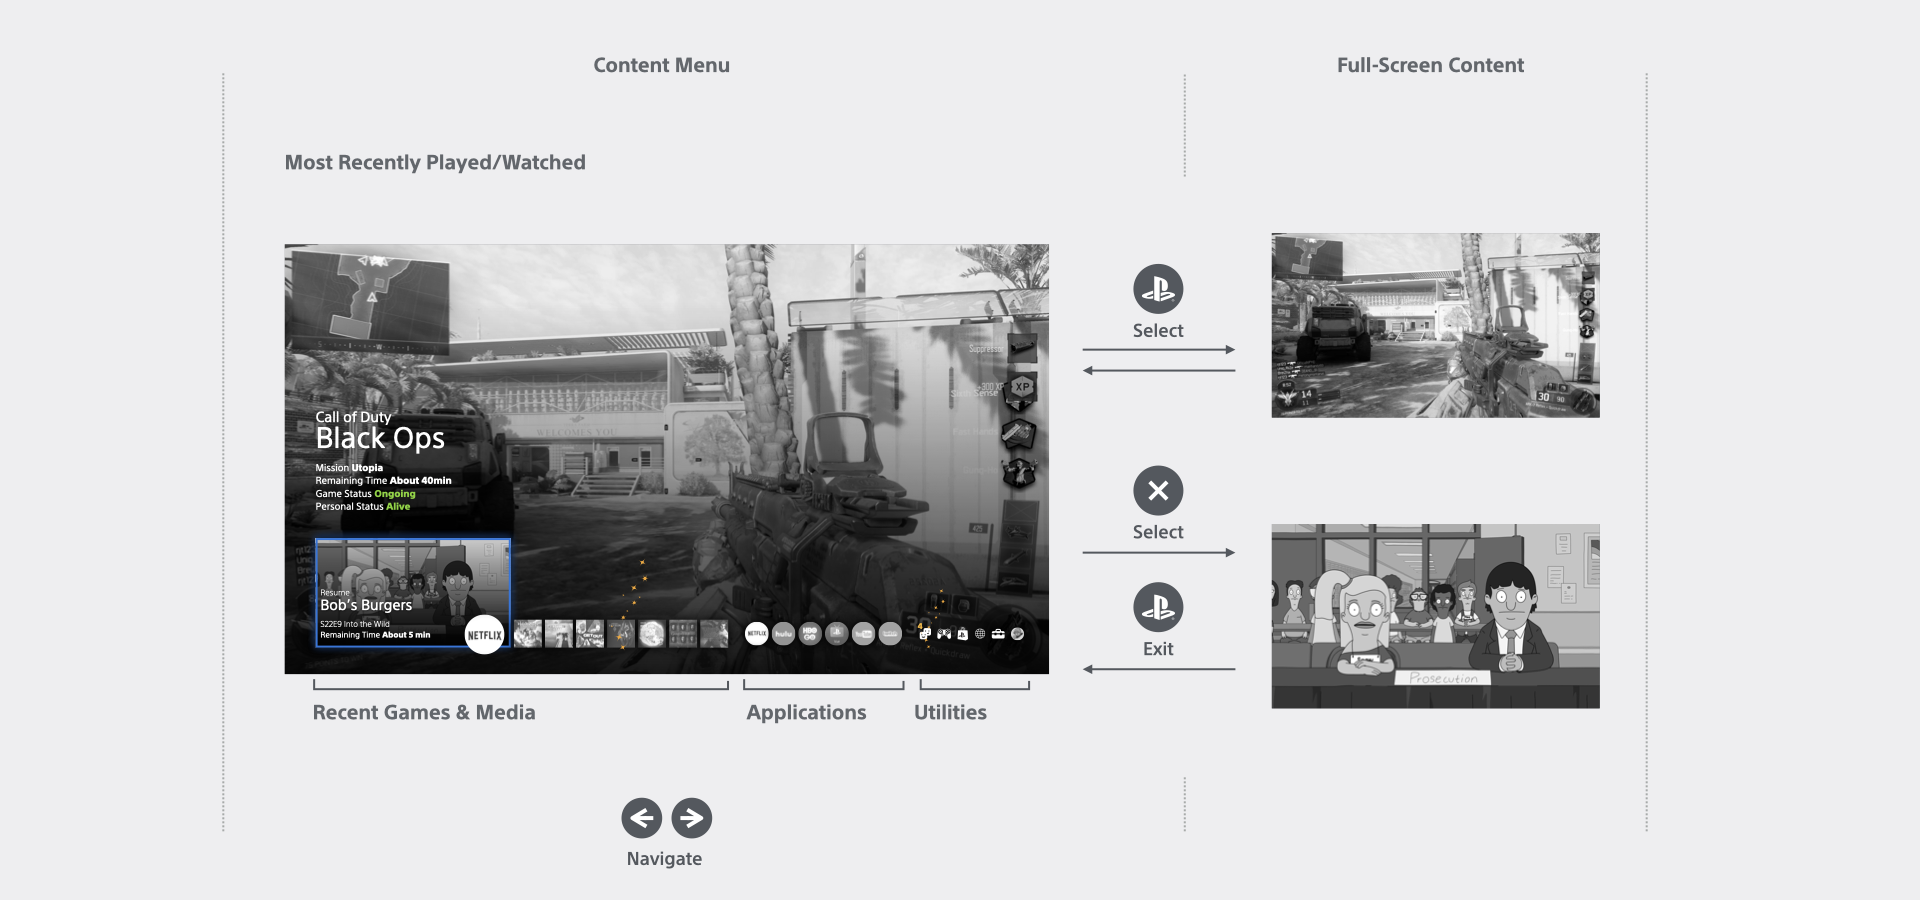Open the friends icon with notification badge 4

(925, 633)
